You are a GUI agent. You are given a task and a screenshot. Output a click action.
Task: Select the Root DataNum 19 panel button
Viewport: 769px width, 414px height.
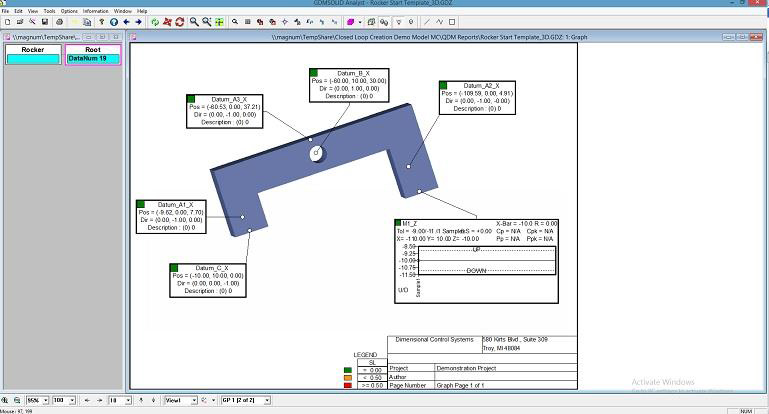click(93, 54)
